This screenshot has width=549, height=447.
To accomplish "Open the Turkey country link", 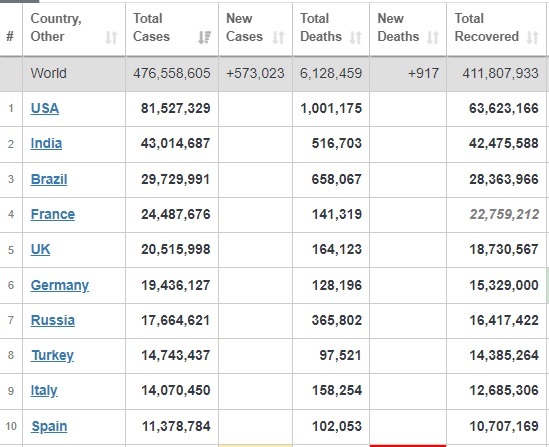I will tap(53, 355).
